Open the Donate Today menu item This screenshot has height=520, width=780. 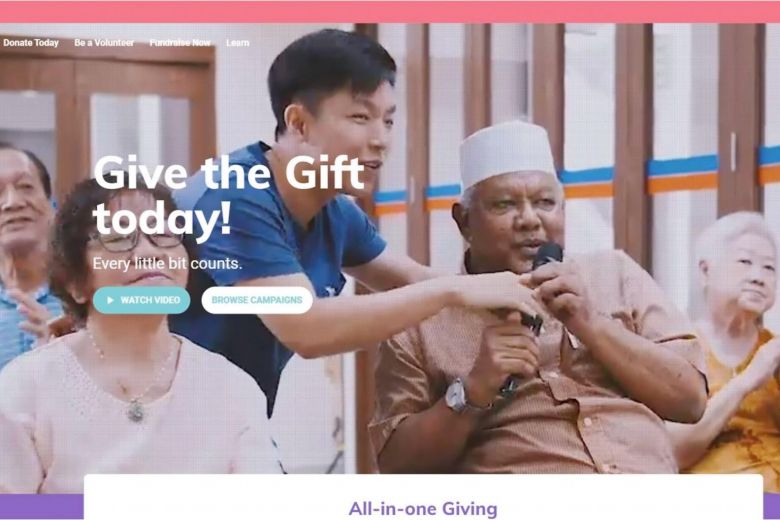pyautogui.click(x=31, y=43)
